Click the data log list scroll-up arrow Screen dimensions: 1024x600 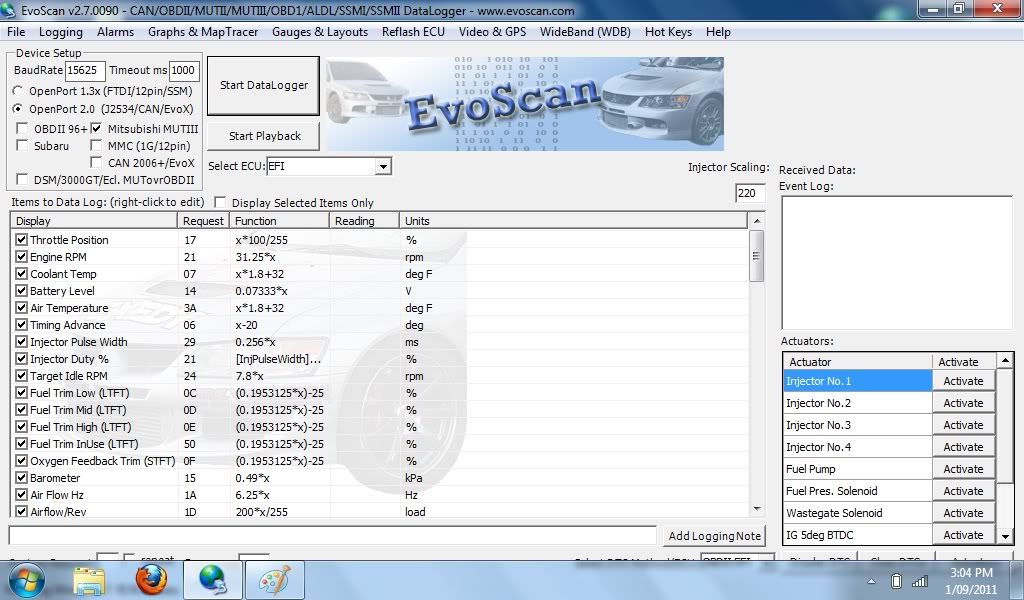pos(756,221)
